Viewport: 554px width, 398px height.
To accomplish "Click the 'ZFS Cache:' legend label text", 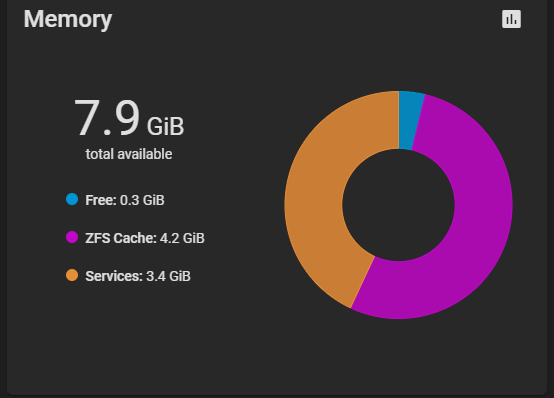I will [x=120, y=238].
